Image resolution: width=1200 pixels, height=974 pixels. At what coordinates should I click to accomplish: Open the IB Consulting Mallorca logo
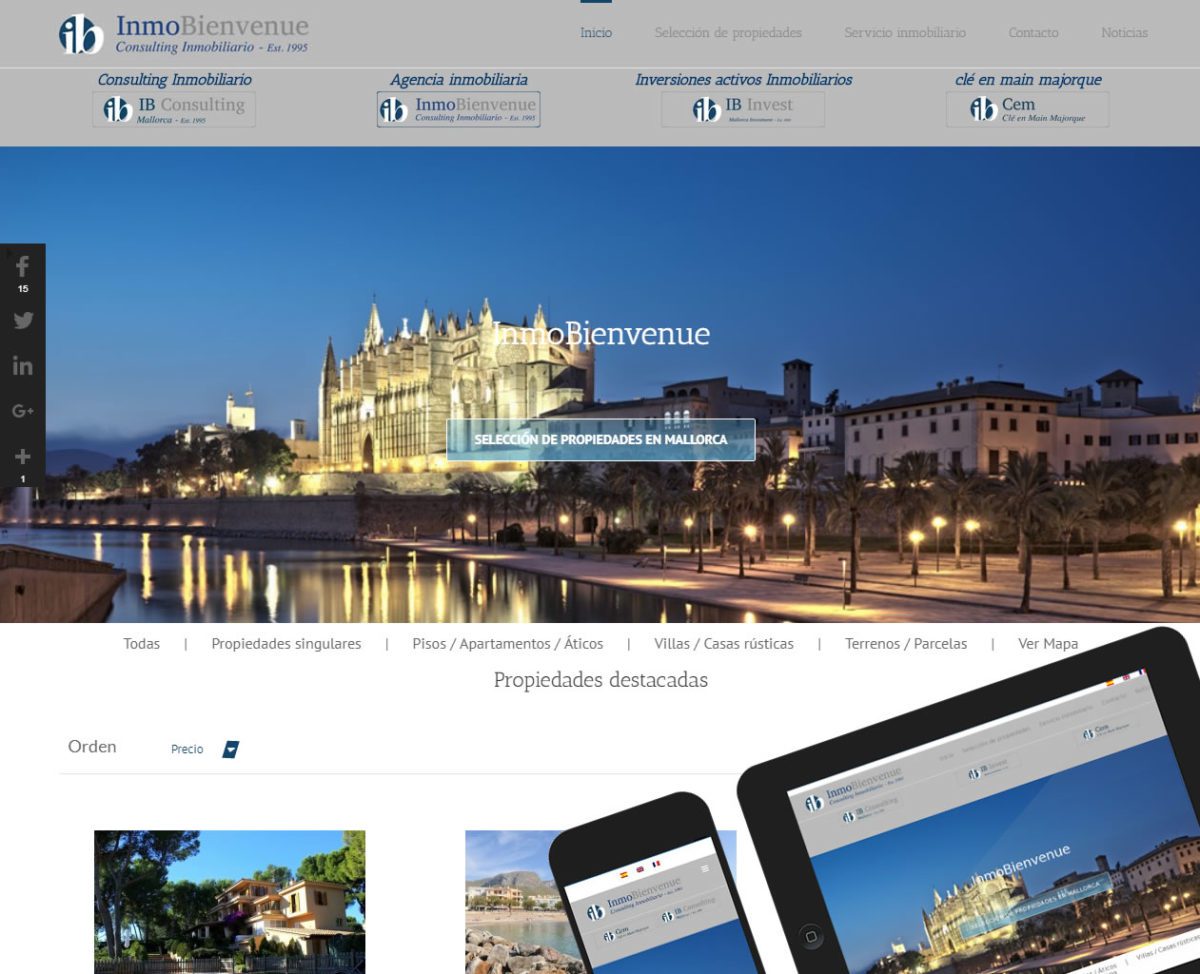coord(174,109)
